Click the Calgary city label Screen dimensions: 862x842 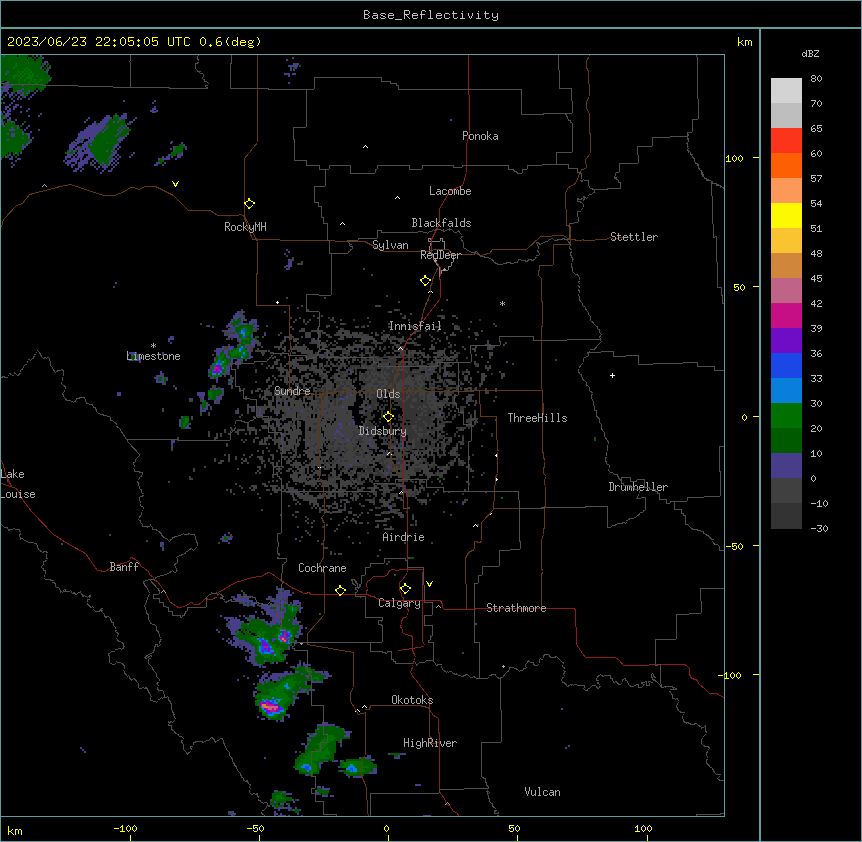pyautogui.click(x=399, y=603)
